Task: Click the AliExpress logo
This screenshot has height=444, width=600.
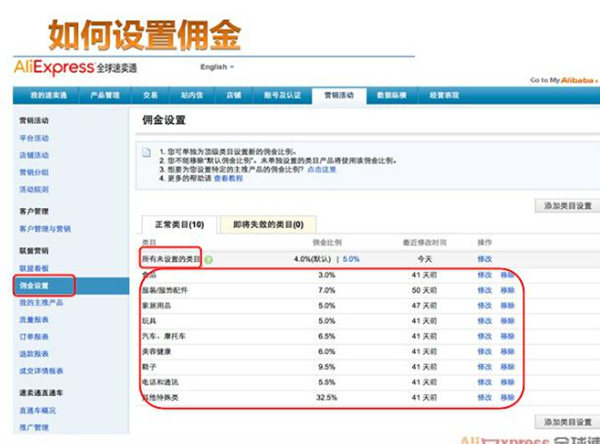Action: coord(75,67)
